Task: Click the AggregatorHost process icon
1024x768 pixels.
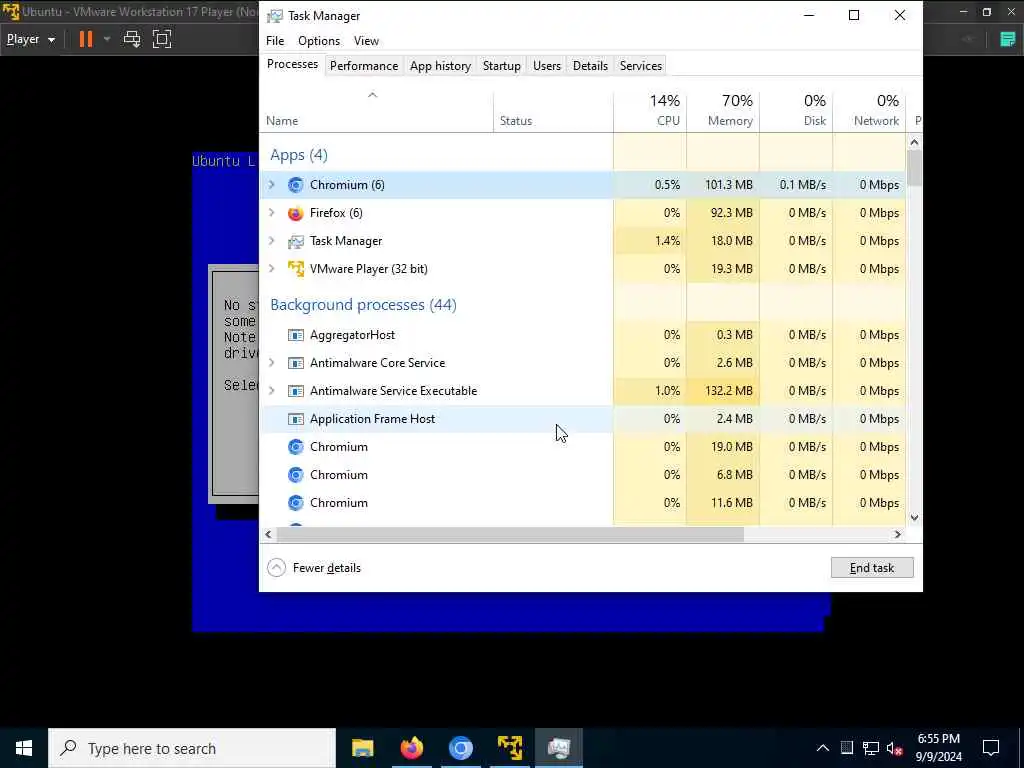Action: tap(296, 335)
